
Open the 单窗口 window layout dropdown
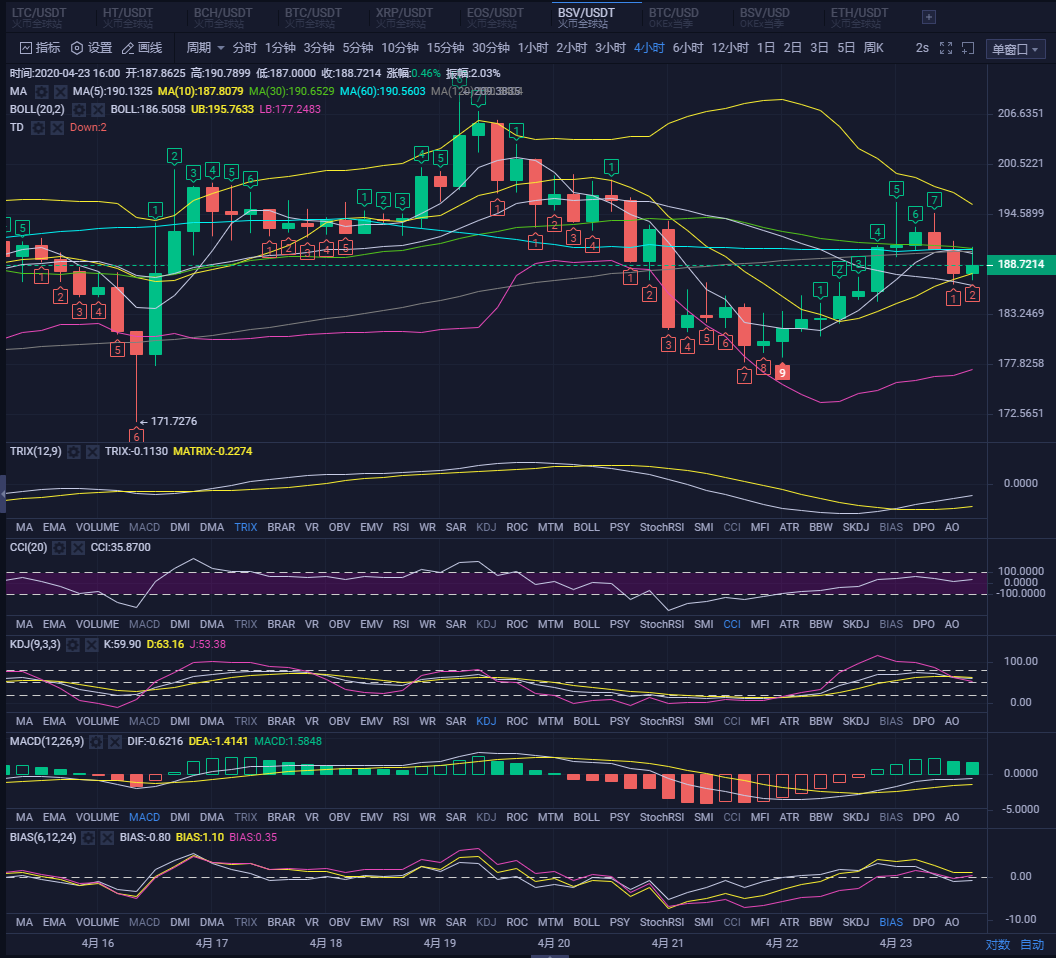click(x=1015, y=50)
